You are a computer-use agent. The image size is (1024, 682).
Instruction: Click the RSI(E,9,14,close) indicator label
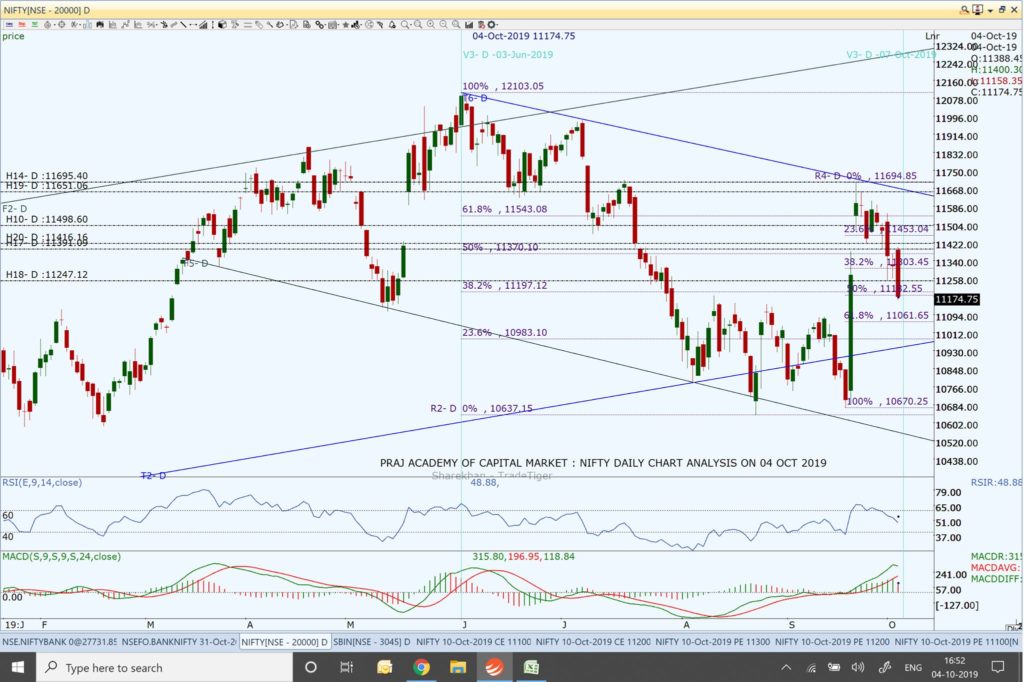click(42, 483)
